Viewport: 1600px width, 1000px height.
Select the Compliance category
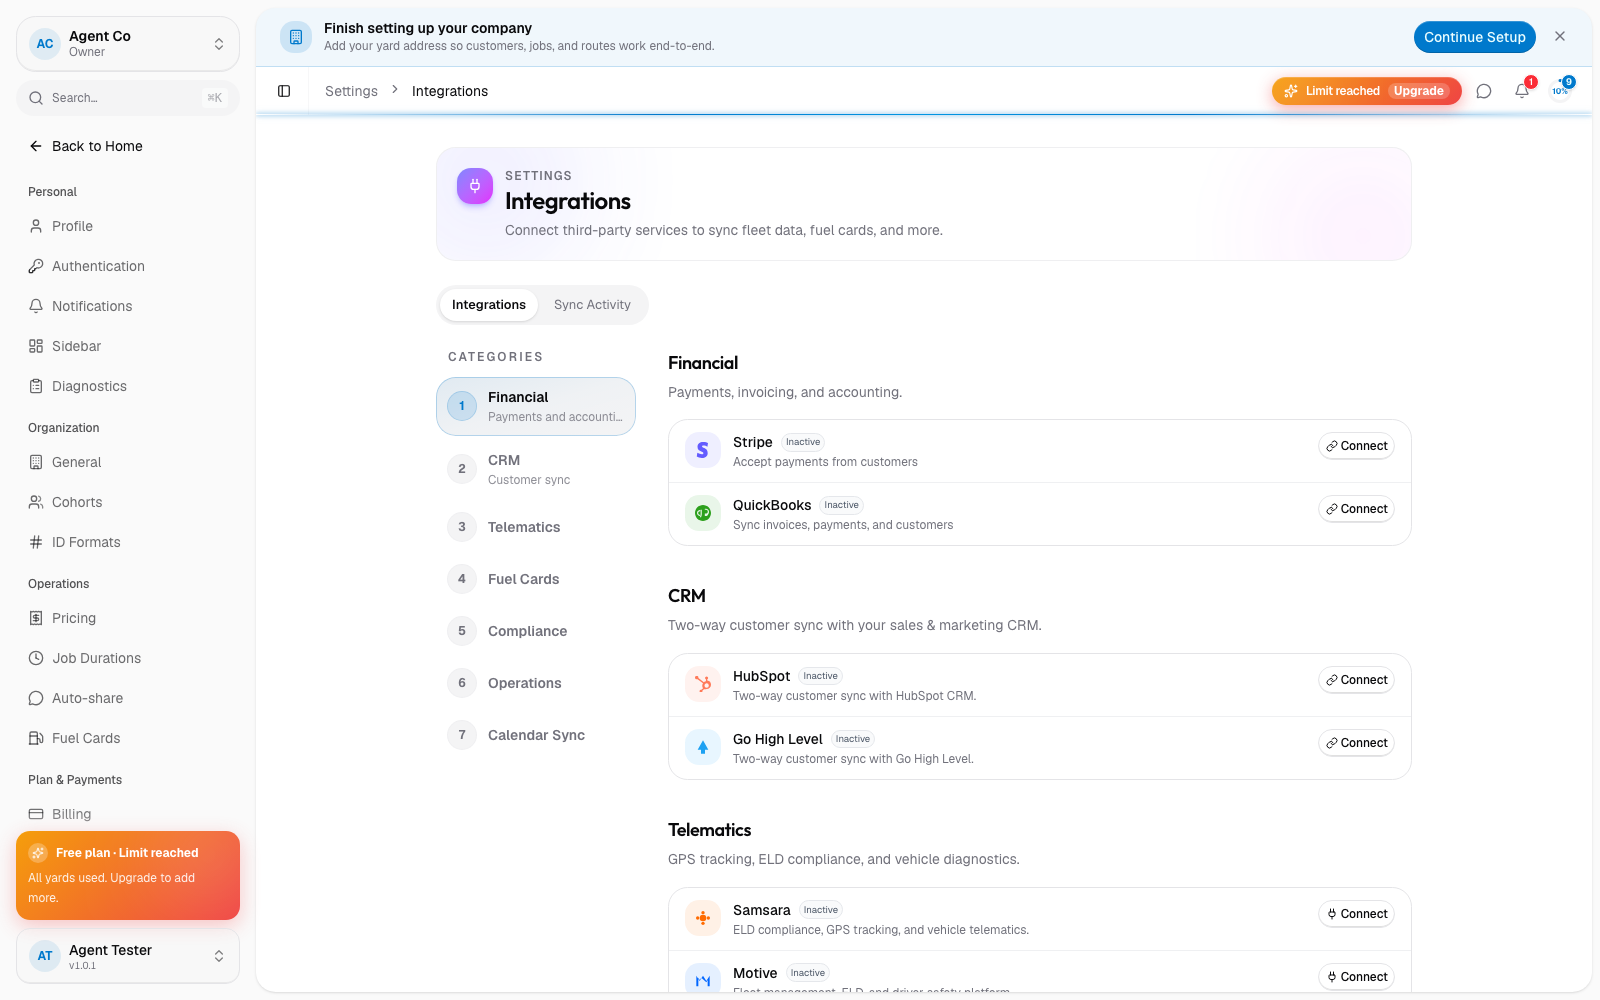pyautogui.click(x=536, y=631)
